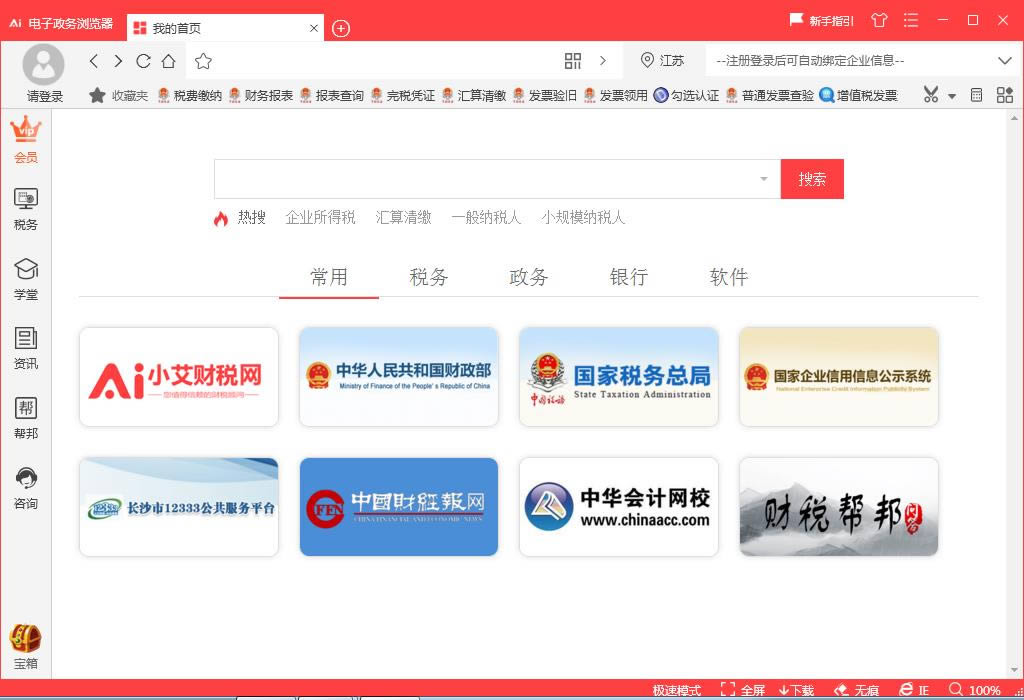The image size is (1024, 700).
Task: Open the 财税帮邦 tile
Action: tap(839, 507)
